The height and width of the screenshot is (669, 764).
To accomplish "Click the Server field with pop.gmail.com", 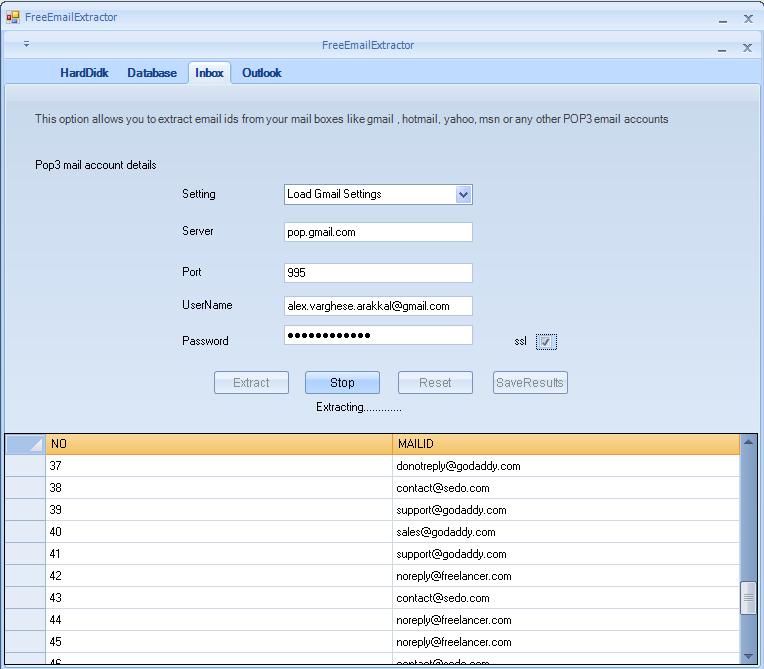I will pyautogui.click(x=378, y=232).
